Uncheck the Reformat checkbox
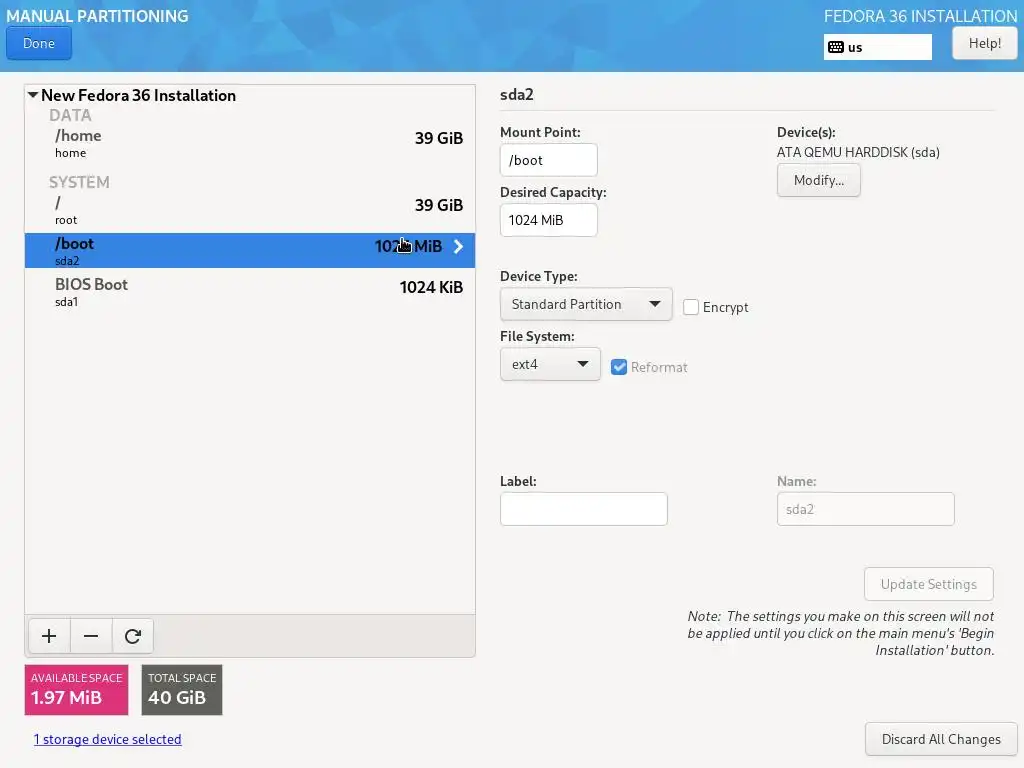The height and width of the screenshot is (768, 1024). click(x=618, y=367)
